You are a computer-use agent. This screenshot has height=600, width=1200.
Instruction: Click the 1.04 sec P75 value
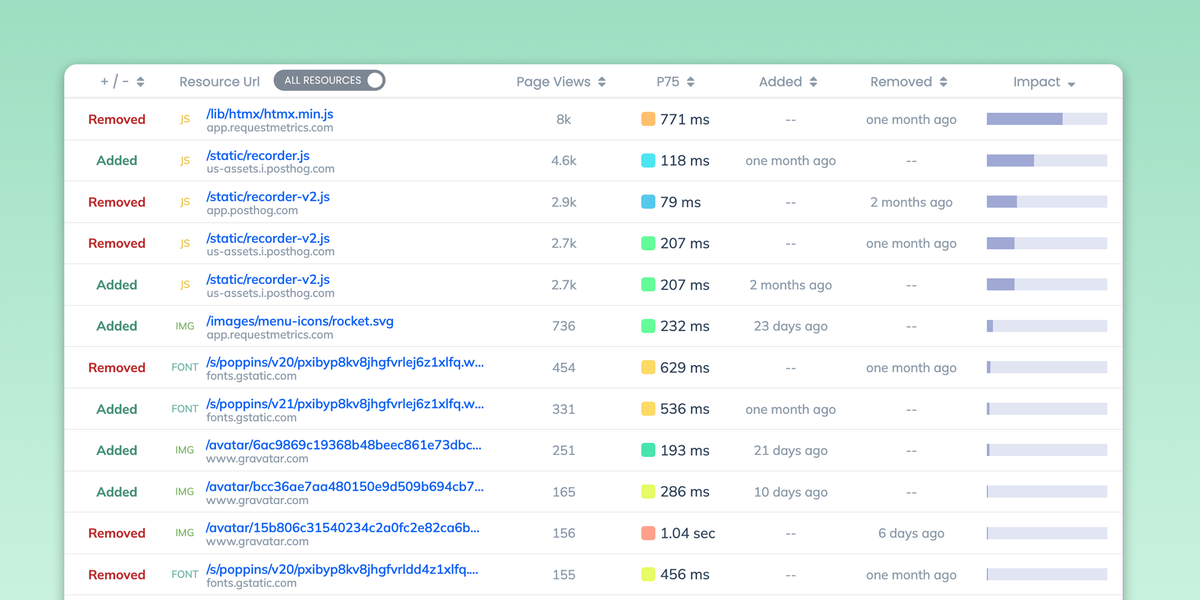coord(688,533)
